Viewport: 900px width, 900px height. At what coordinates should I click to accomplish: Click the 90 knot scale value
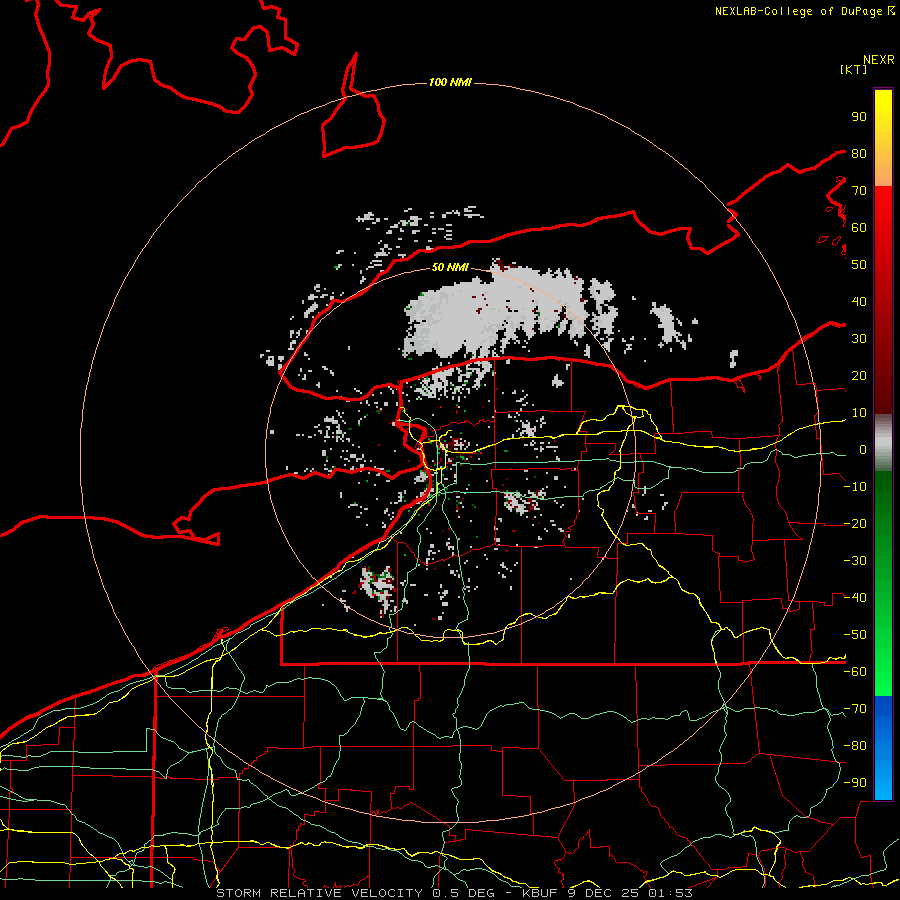coord(859,117)
